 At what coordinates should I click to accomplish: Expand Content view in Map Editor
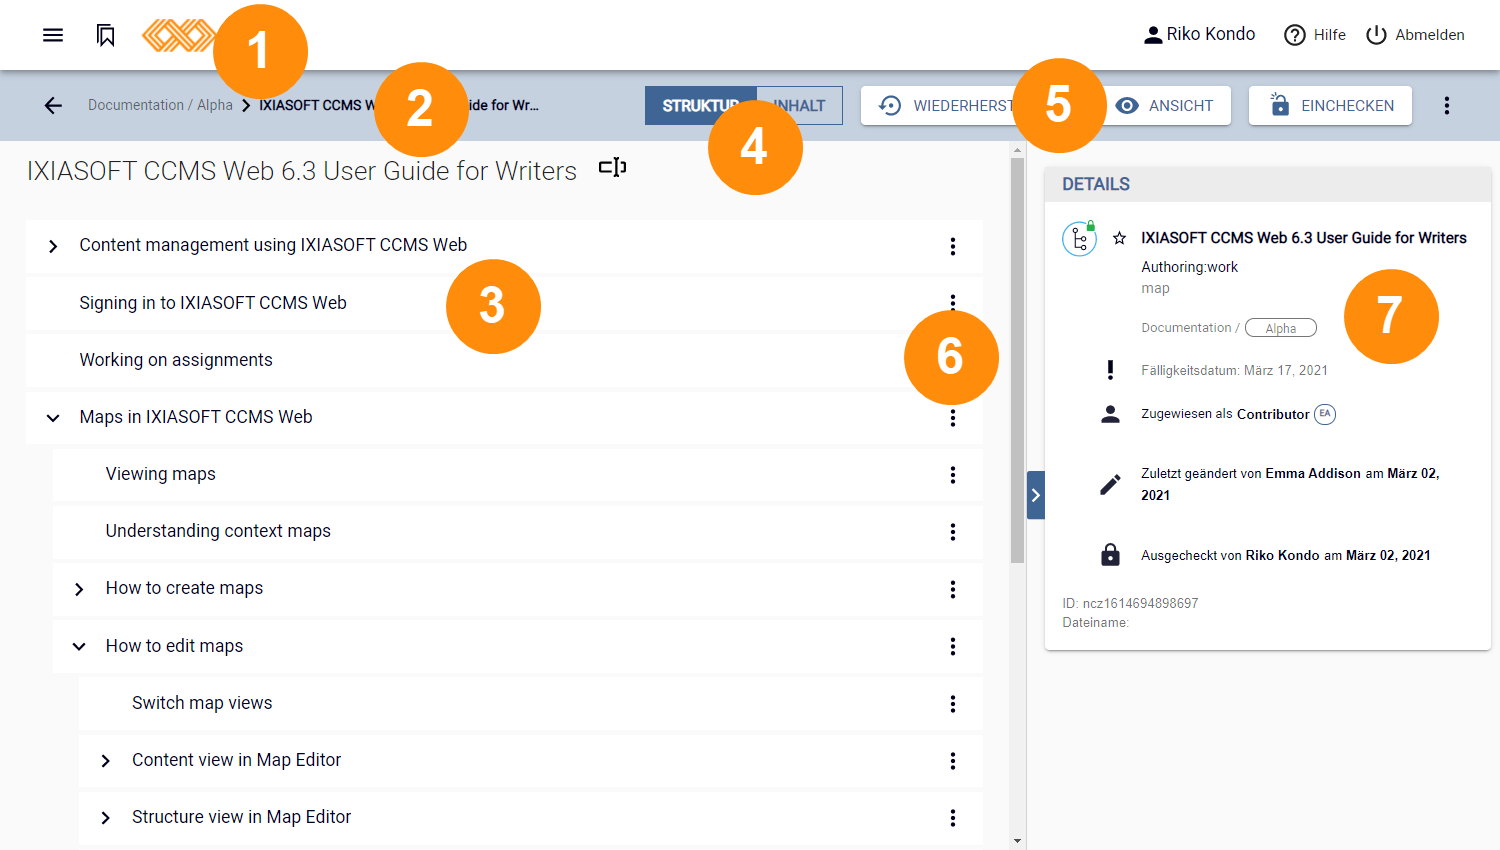(105, 761)
